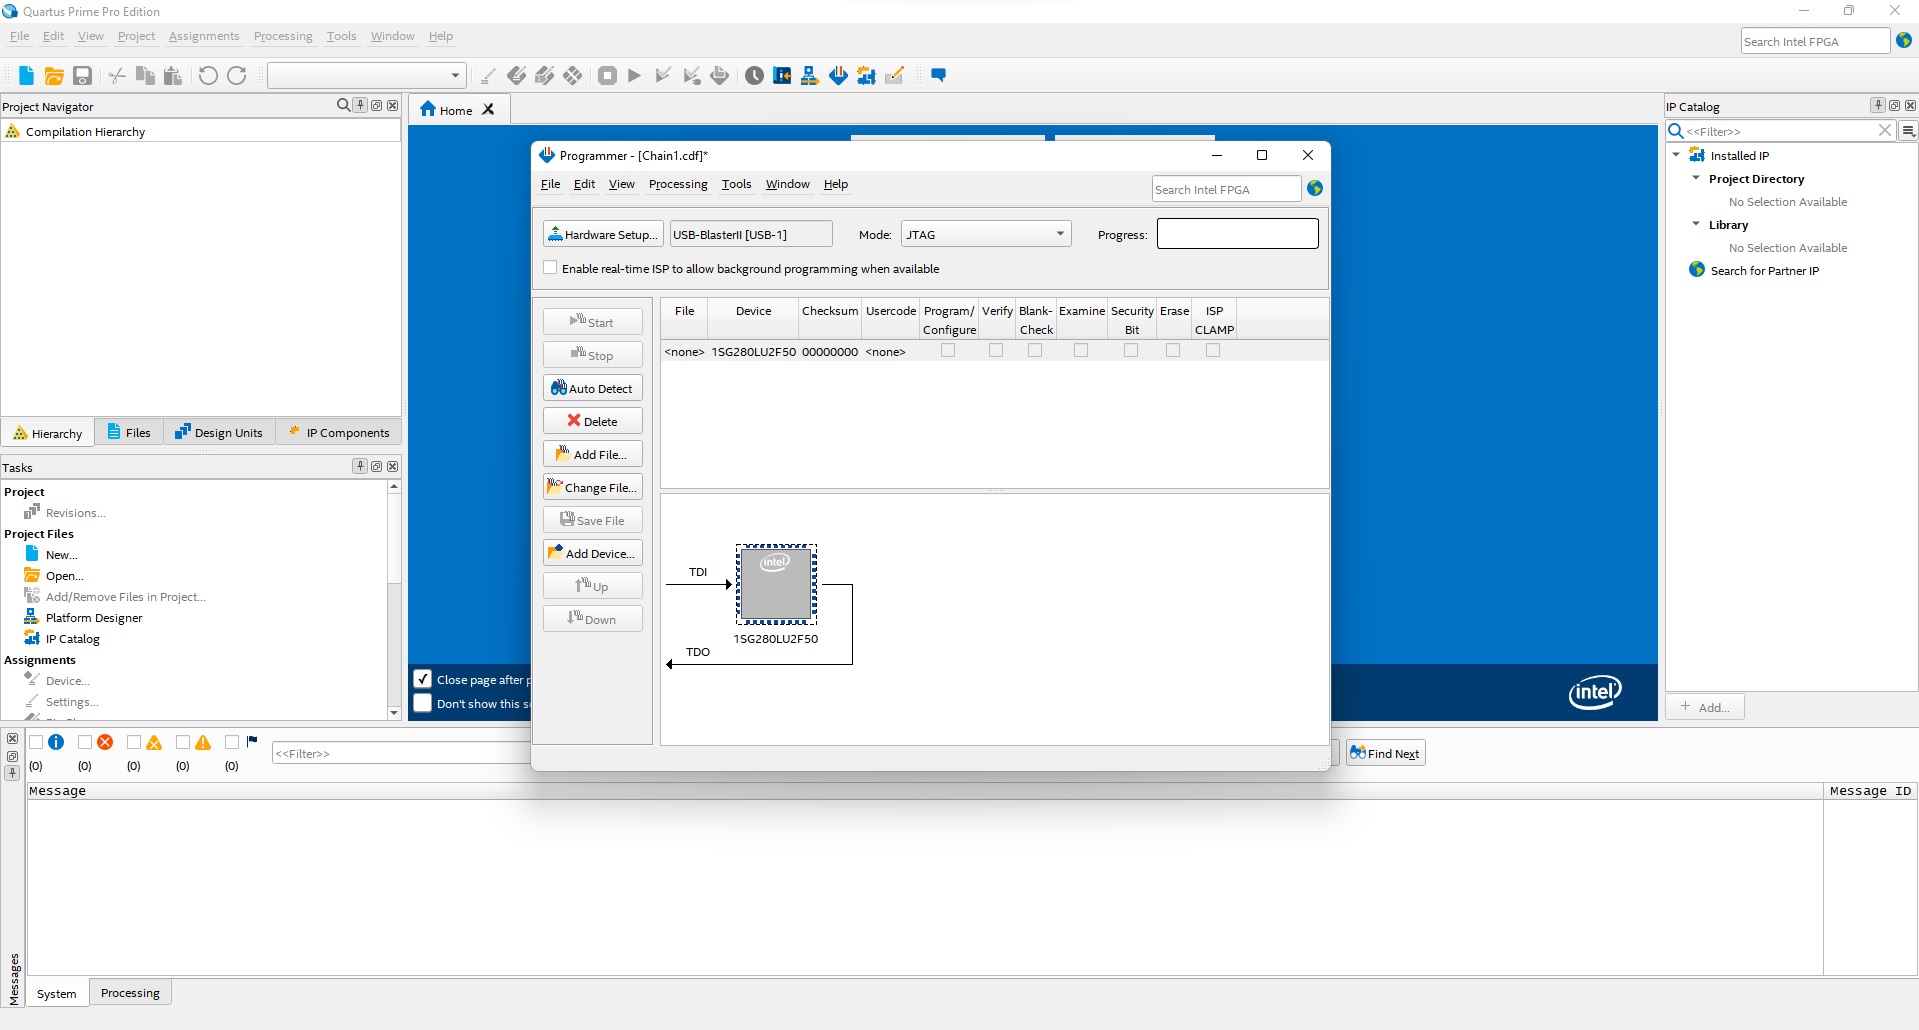Click the search icon in Project Navigator

[344, 105]
